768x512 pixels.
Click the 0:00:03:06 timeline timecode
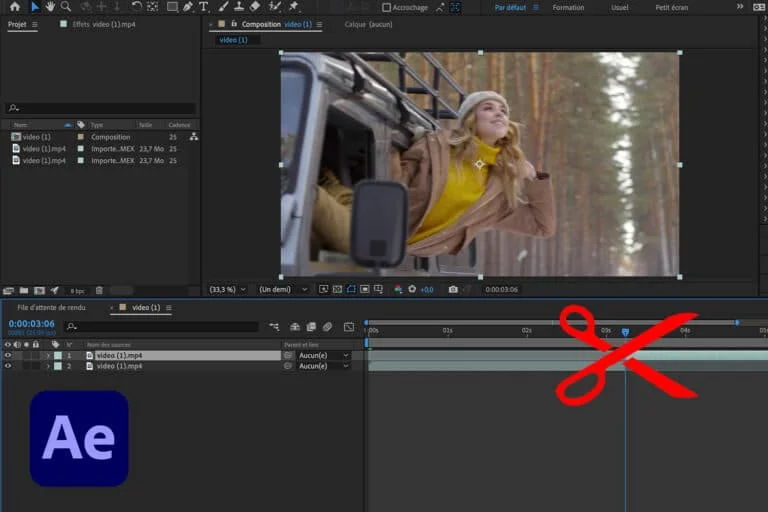point(31,324)
